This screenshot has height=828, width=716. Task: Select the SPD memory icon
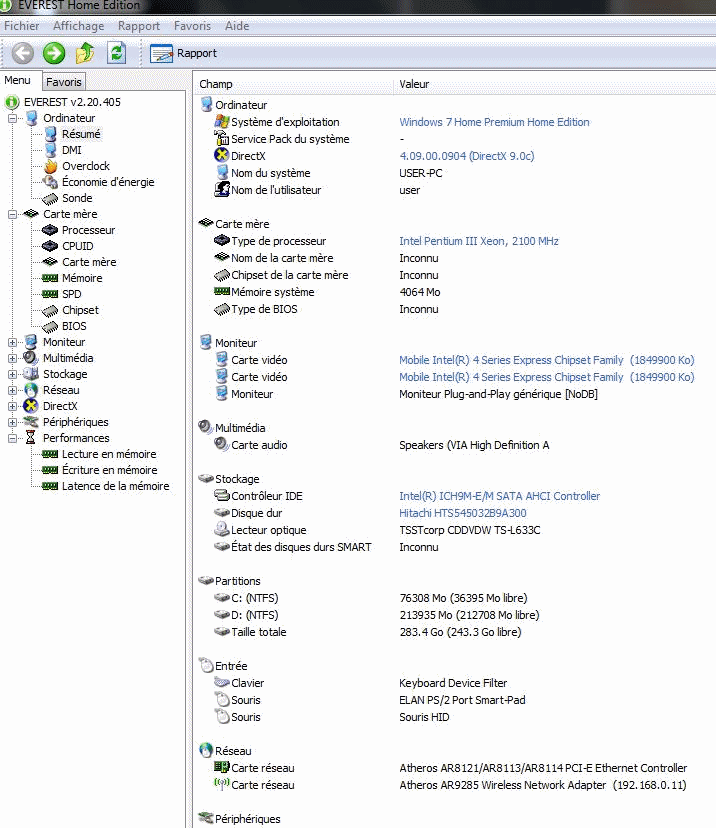click(x=50, y=294)
